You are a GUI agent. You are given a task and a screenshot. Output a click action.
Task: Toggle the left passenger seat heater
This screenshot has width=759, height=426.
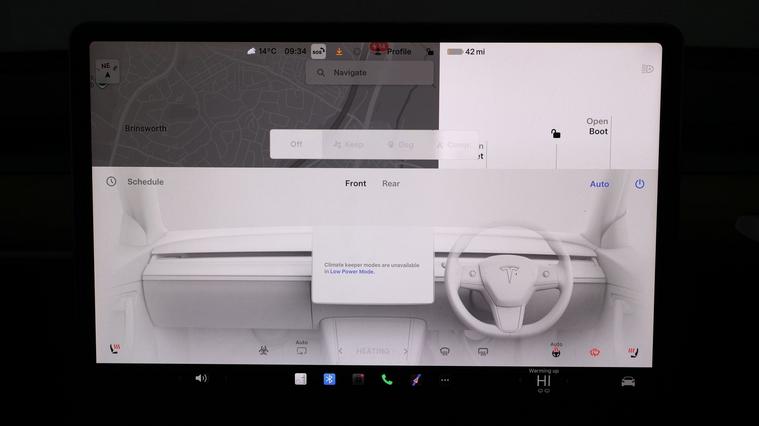(x=115, y=350)
